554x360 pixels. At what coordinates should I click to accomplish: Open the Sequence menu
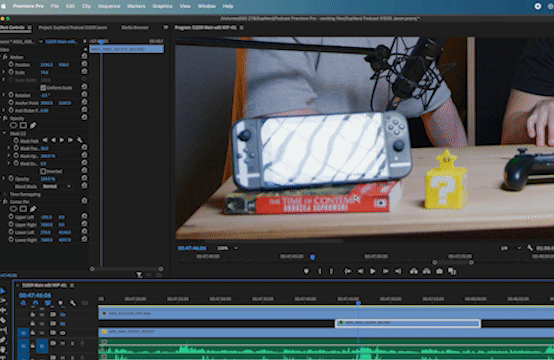click(x=109, y=6)
